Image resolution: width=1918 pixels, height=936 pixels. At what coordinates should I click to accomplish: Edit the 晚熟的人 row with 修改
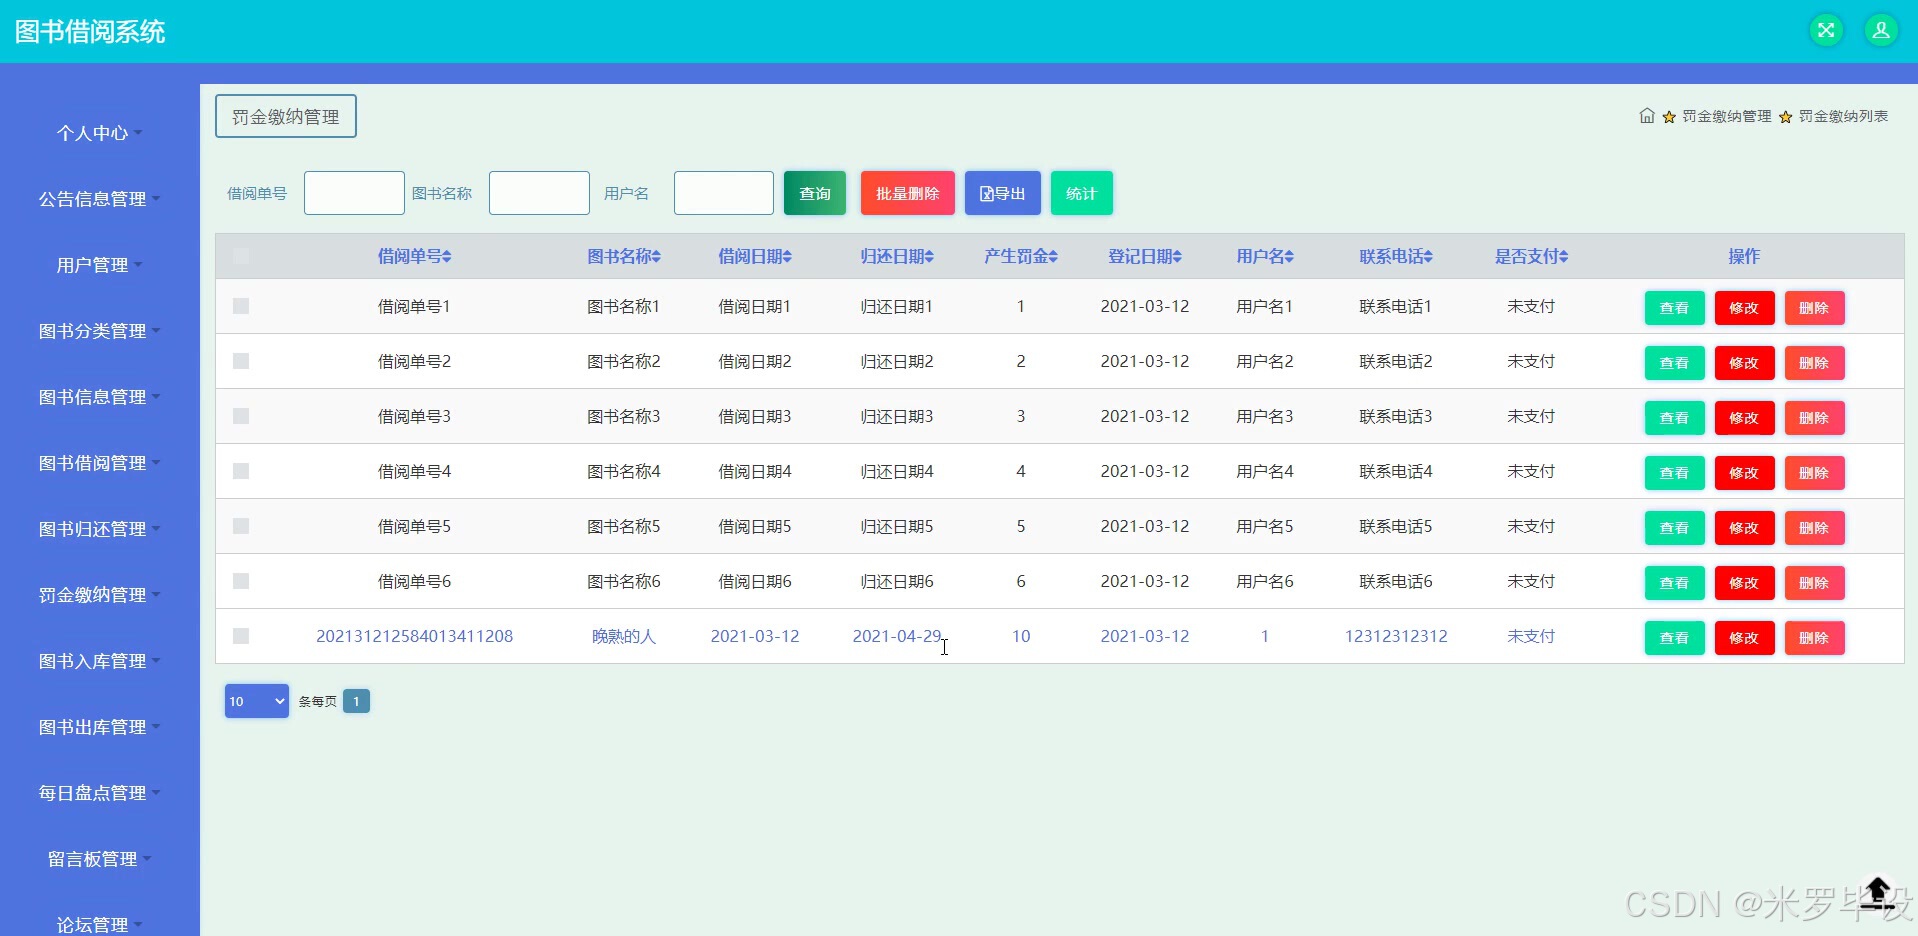tap(1744, 638)
